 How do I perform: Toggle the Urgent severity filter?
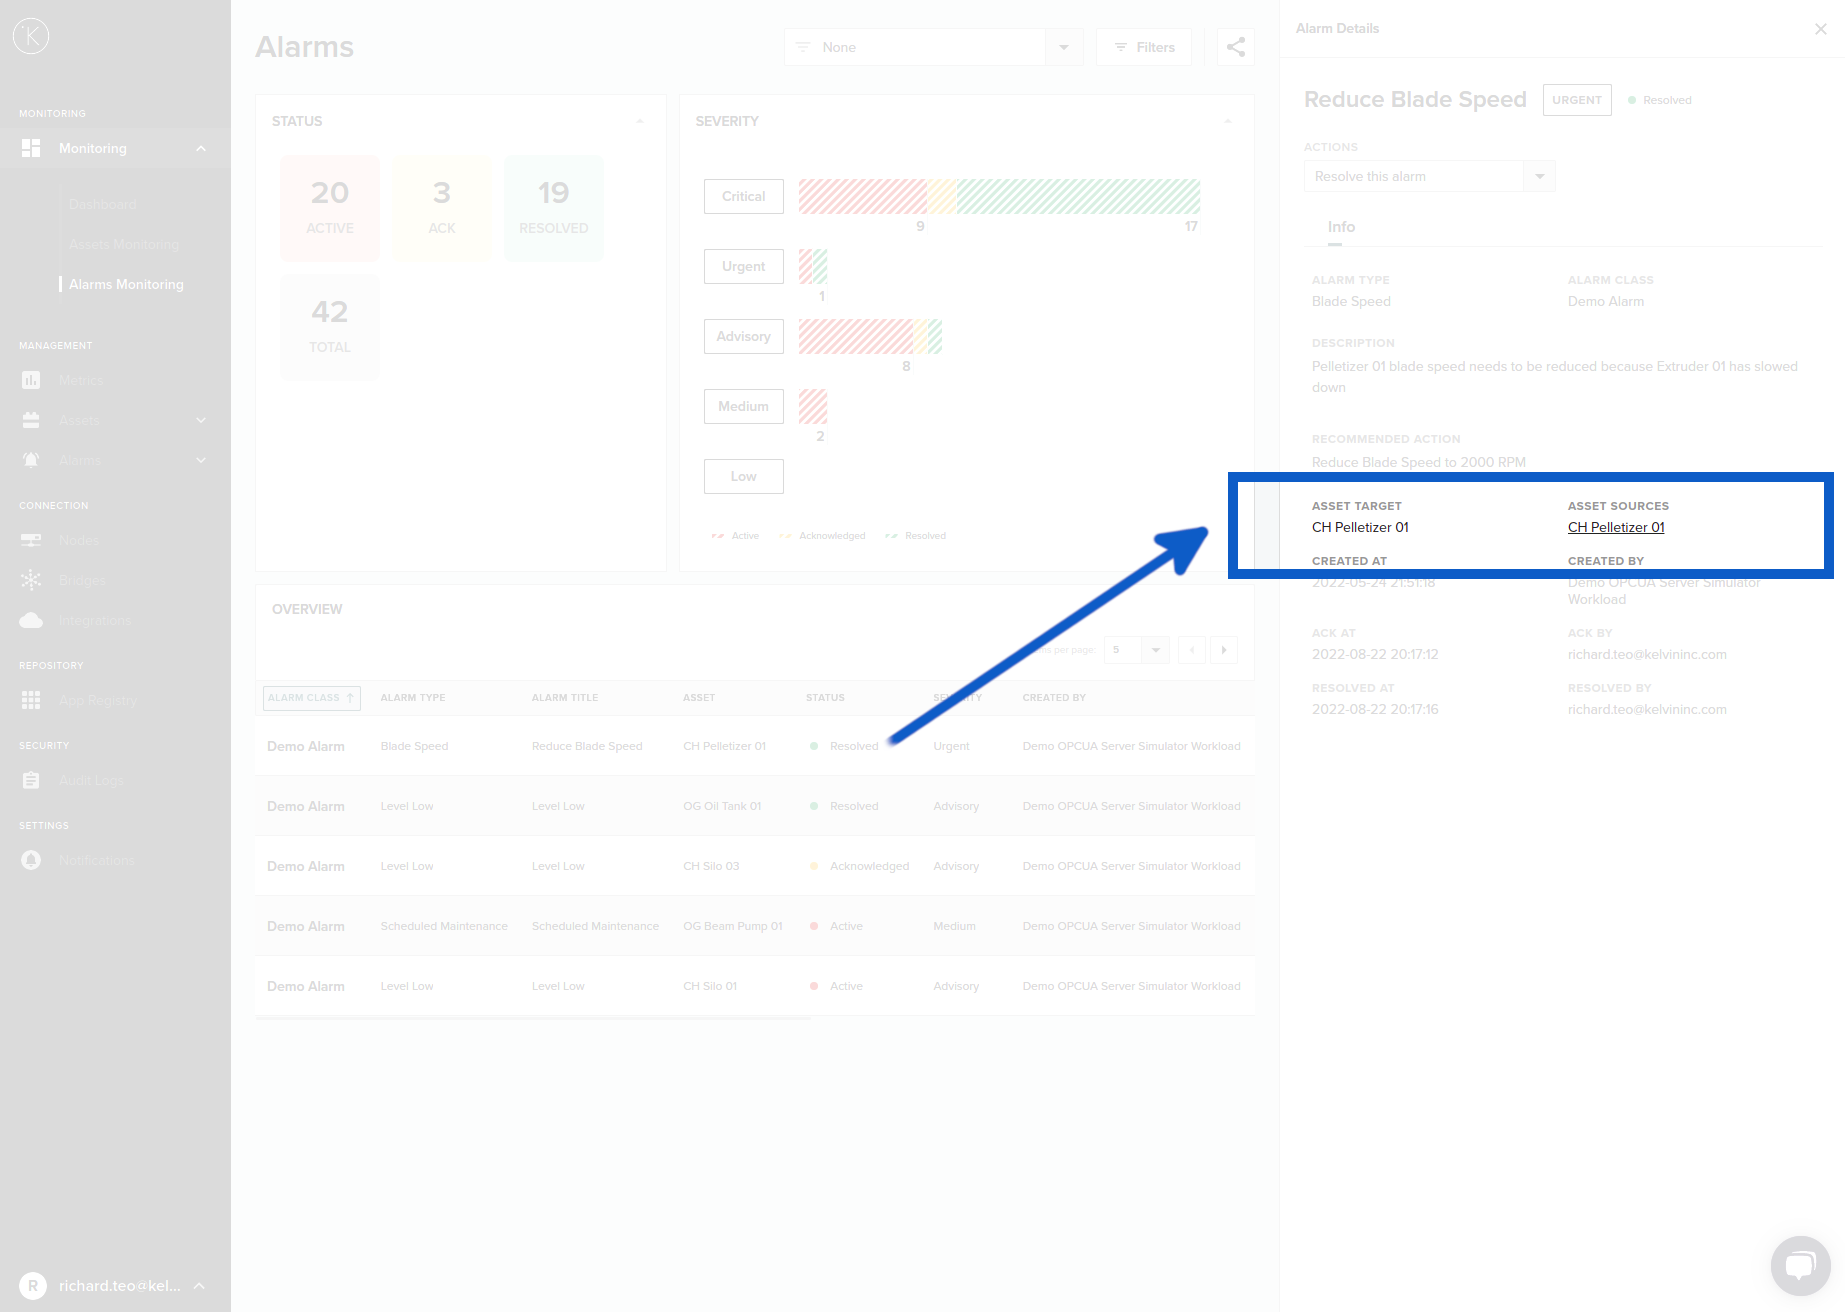point(743,267)
